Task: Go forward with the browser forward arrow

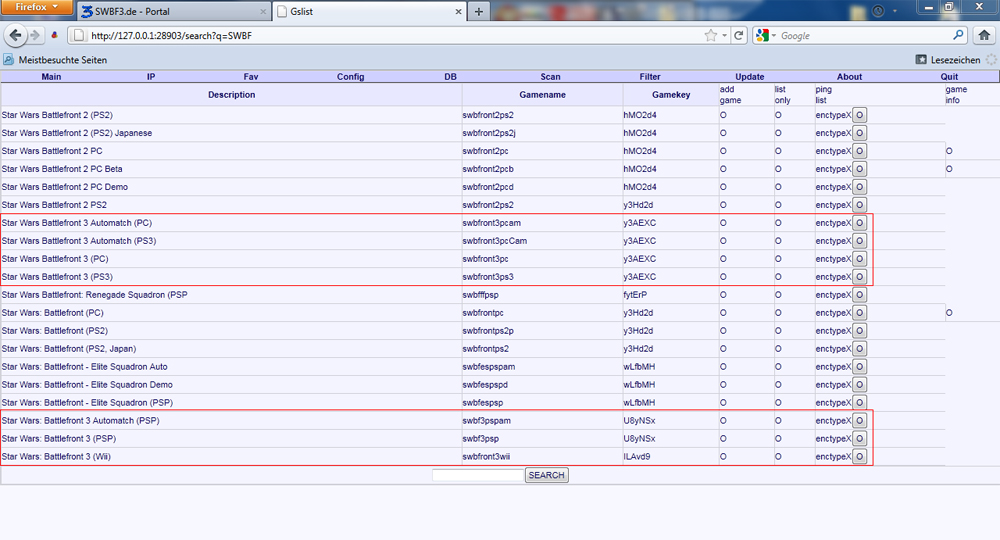Action: [x=35, y=36]
